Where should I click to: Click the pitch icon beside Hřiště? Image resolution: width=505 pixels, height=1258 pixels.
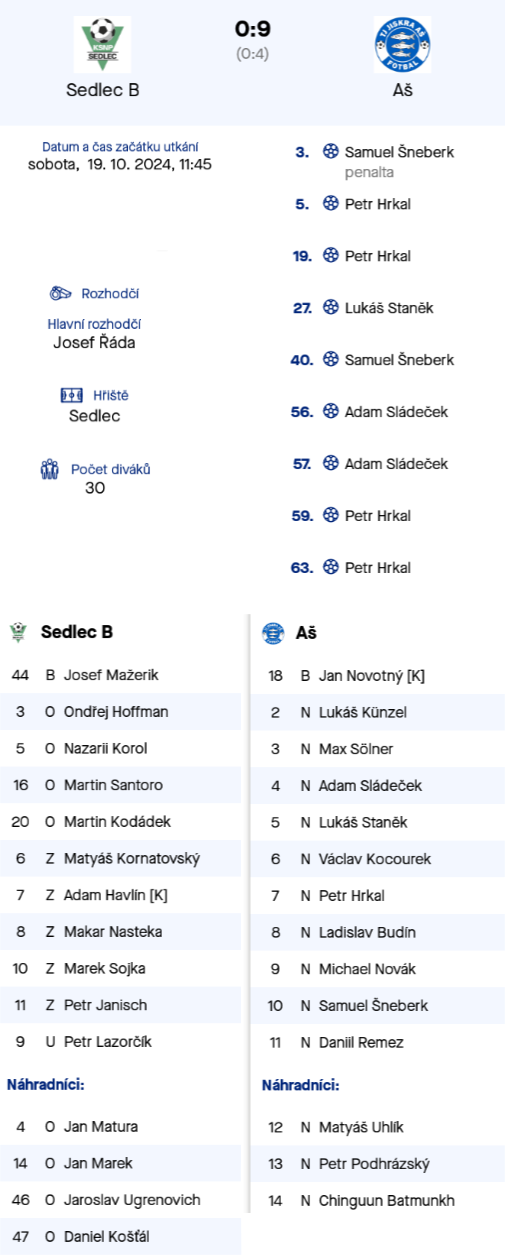point(72,395)
